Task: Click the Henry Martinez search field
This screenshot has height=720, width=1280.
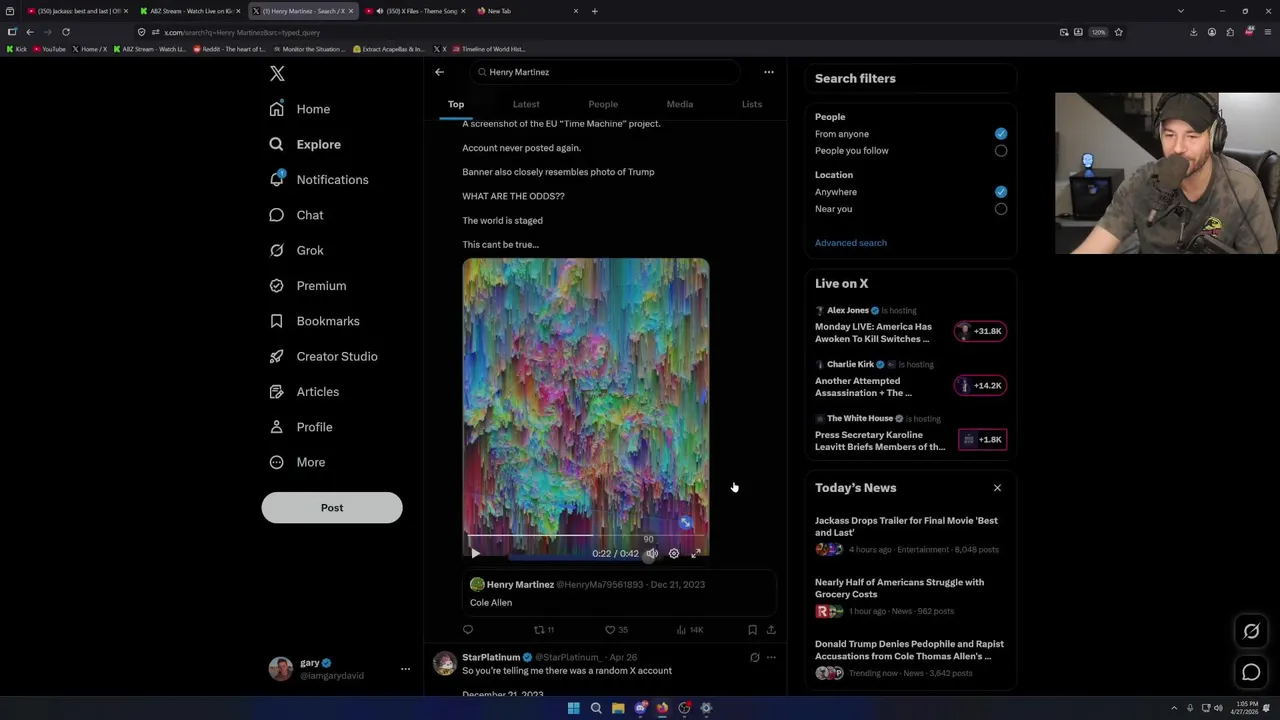Action: coord(605,72)
